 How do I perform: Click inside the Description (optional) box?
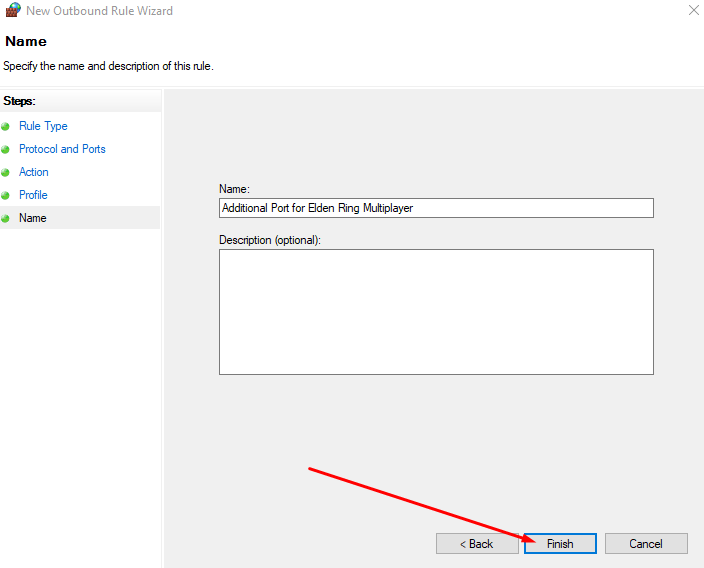point(436,312)
